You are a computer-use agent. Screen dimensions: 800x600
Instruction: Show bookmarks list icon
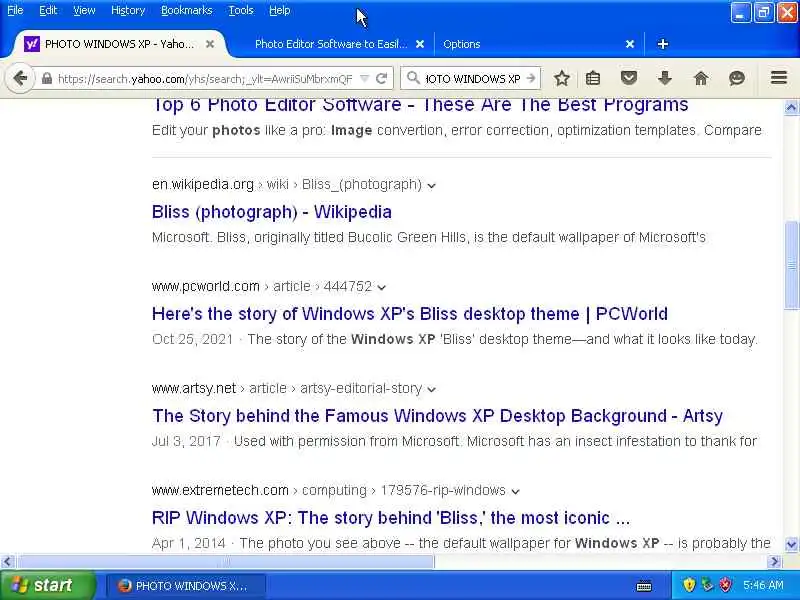[x=593, y=78]
